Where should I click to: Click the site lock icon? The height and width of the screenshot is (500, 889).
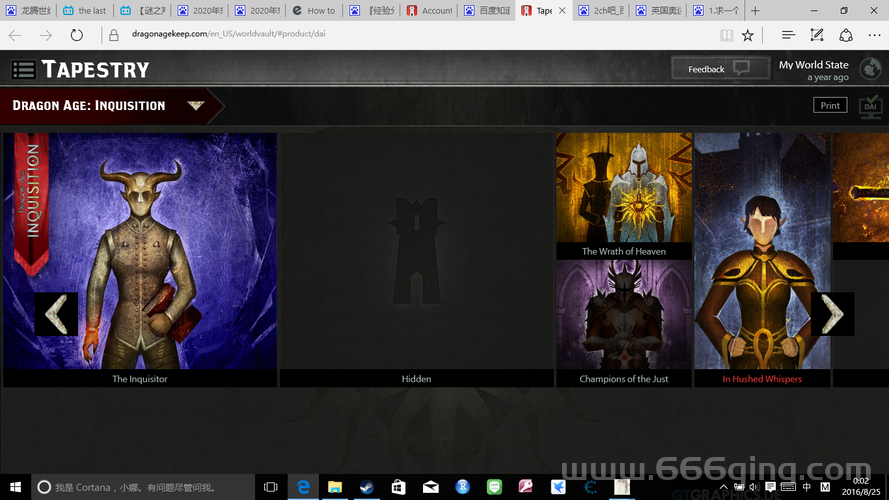pos(113,35)
